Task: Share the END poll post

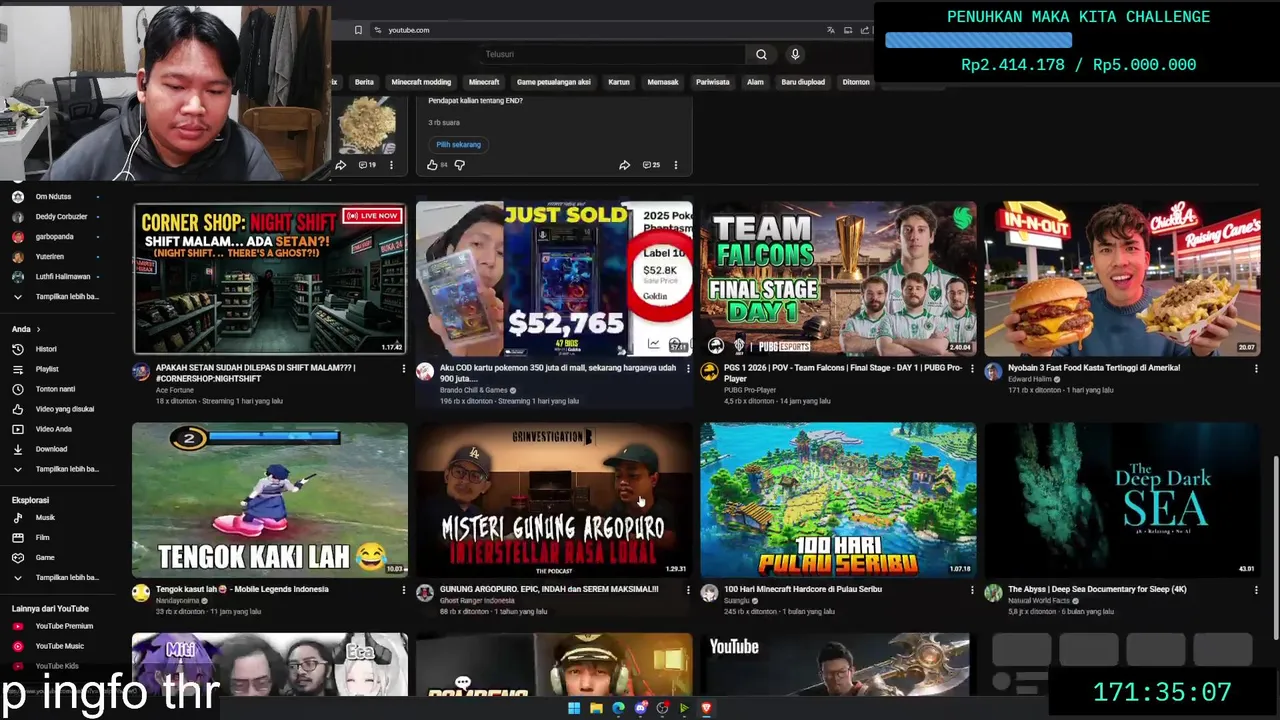Action: pyautogui.click(x=624, y=165)
